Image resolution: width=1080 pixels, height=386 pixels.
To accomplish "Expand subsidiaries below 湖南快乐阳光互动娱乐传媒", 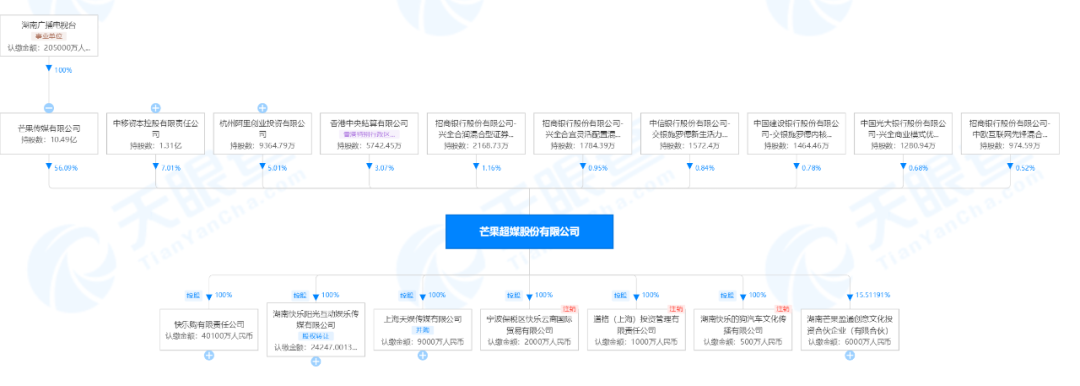I will click(x=316, y=362).
